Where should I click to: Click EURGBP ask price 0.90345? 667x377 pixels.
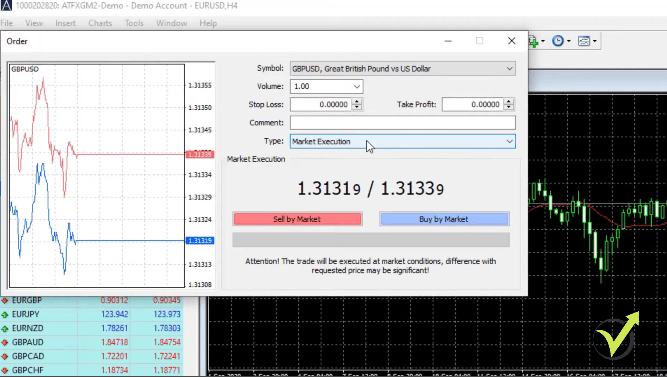167,301
